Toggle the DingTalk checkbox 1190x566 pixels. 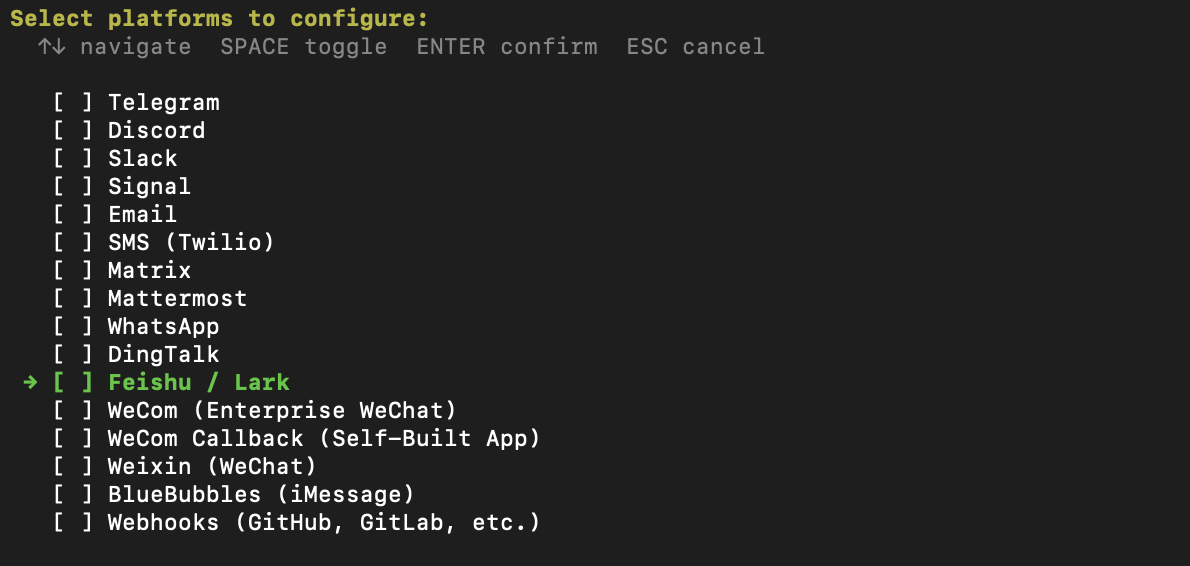coord(73,355)
